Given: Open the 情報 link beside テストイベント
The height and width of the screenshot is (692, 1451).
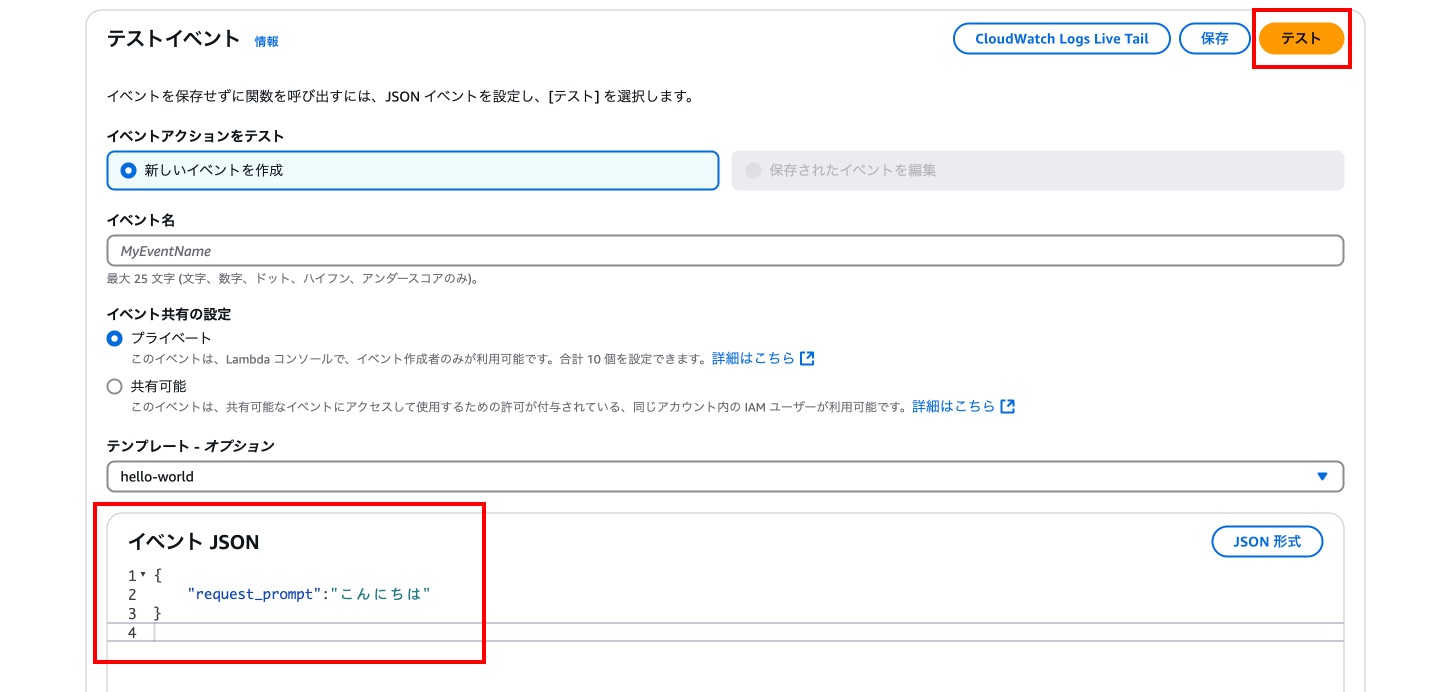Looking at the screenshot, I should 267,42.
